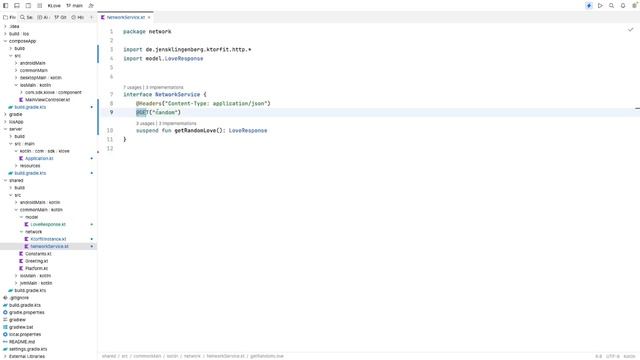Expand the desktopMain kotlin folder
Screen dimensions: 640x360
[x=16, y=78]
